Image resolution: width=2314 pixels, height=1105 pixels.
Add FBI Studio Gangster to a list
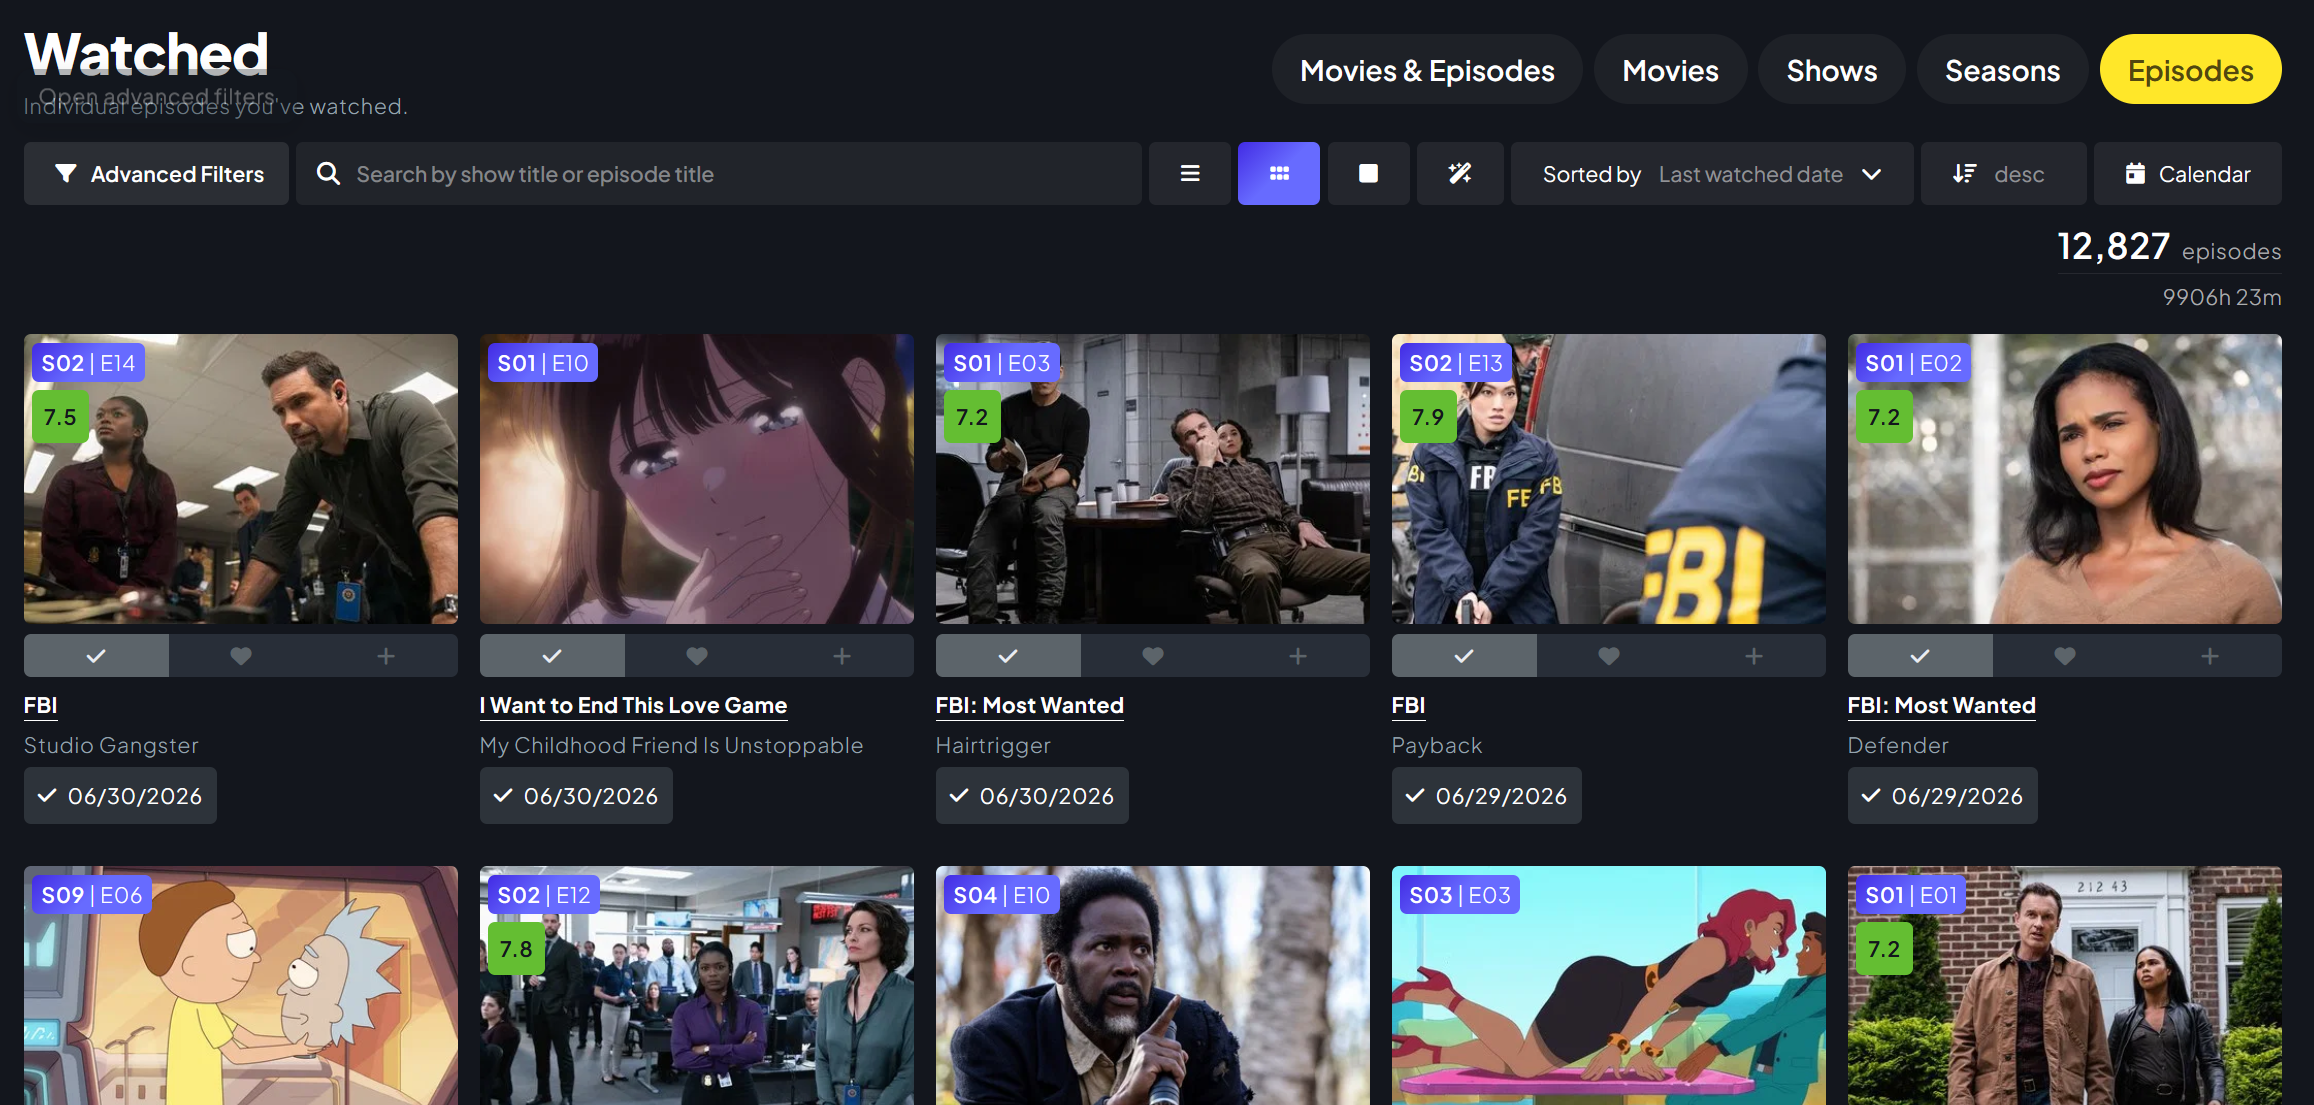coord(386,656)
